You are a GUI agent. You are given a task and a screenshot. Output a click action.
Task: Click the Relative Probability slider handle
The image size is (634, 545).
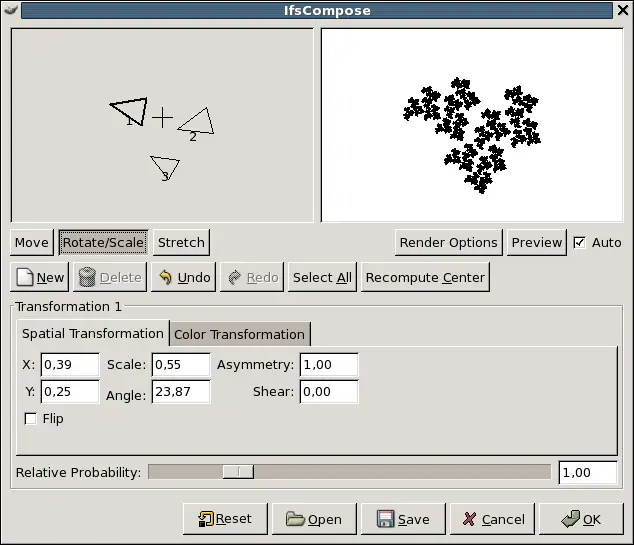237,472
